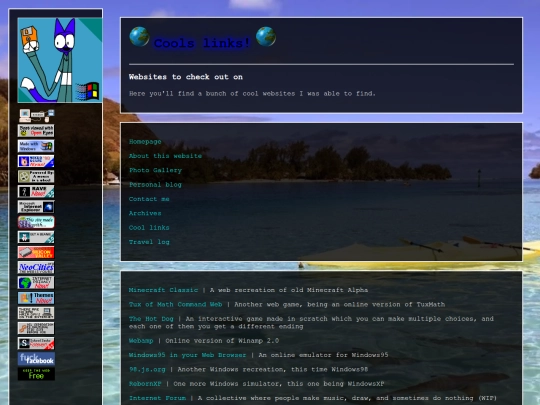Click the 'RAVE Now!' badge
The image size is (540, 405).
[36, 191]
